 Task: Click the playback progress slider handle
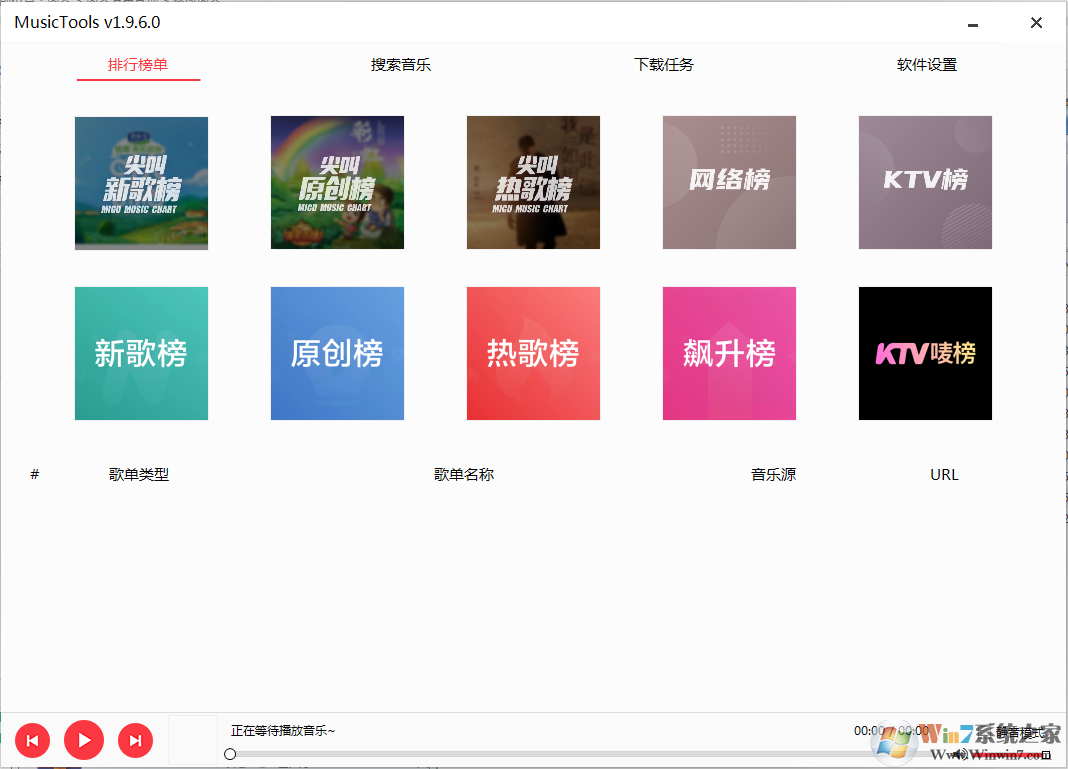[229, 754]
